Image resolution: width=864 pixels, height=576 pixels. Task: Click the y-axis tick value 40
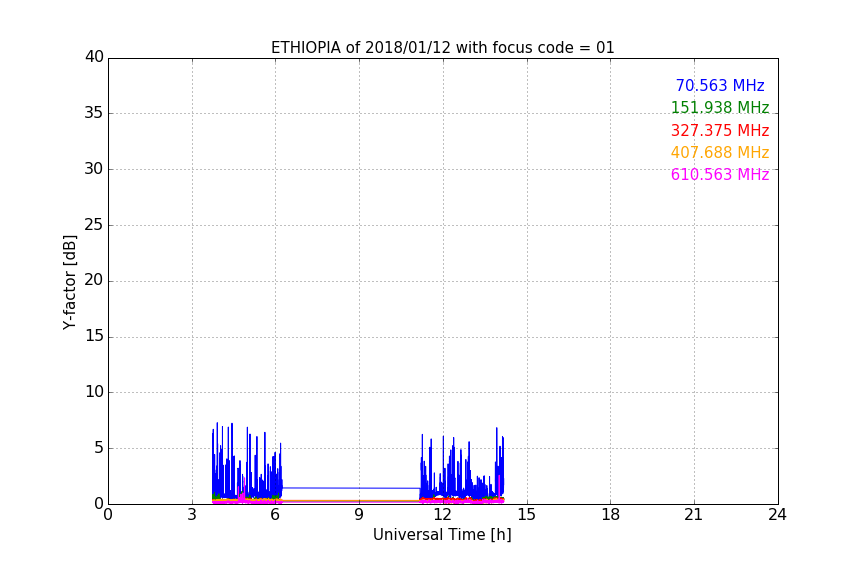click(94, 57)
